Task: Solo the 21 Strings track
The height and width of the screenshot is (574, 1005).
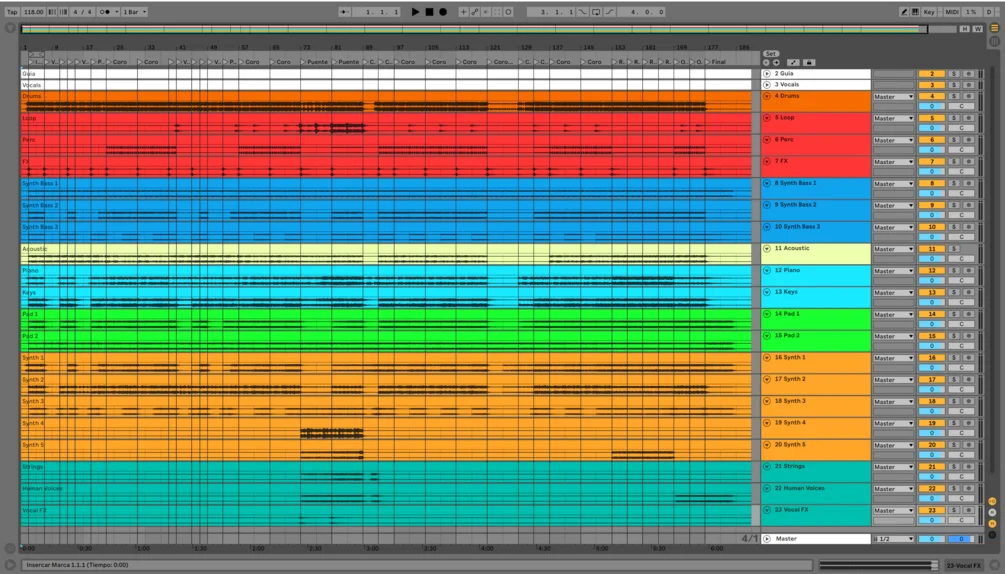Action: 954,466
